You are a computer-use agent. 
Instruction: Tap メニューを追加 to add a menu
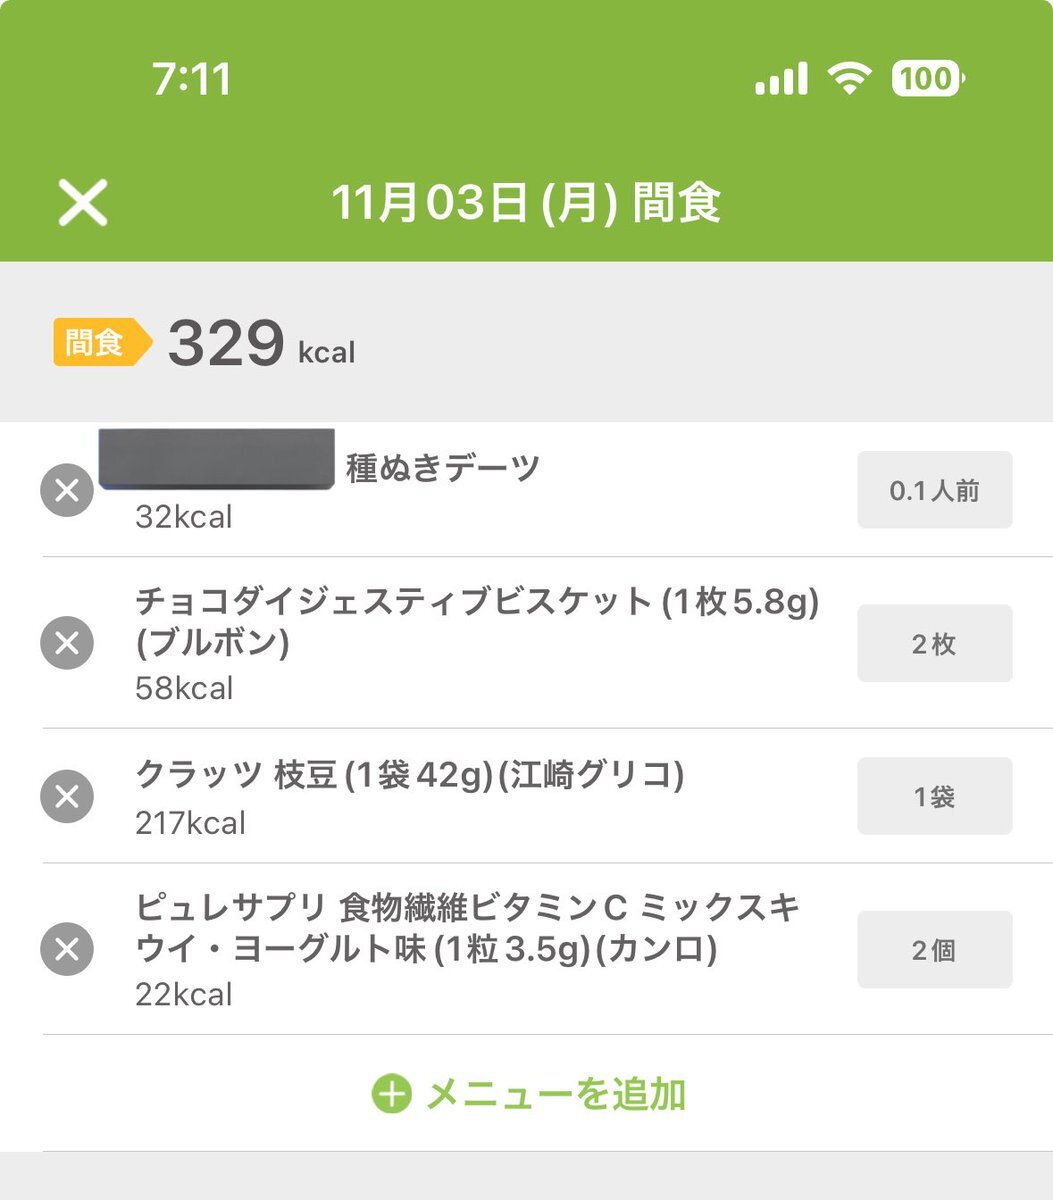[555, 1094]
